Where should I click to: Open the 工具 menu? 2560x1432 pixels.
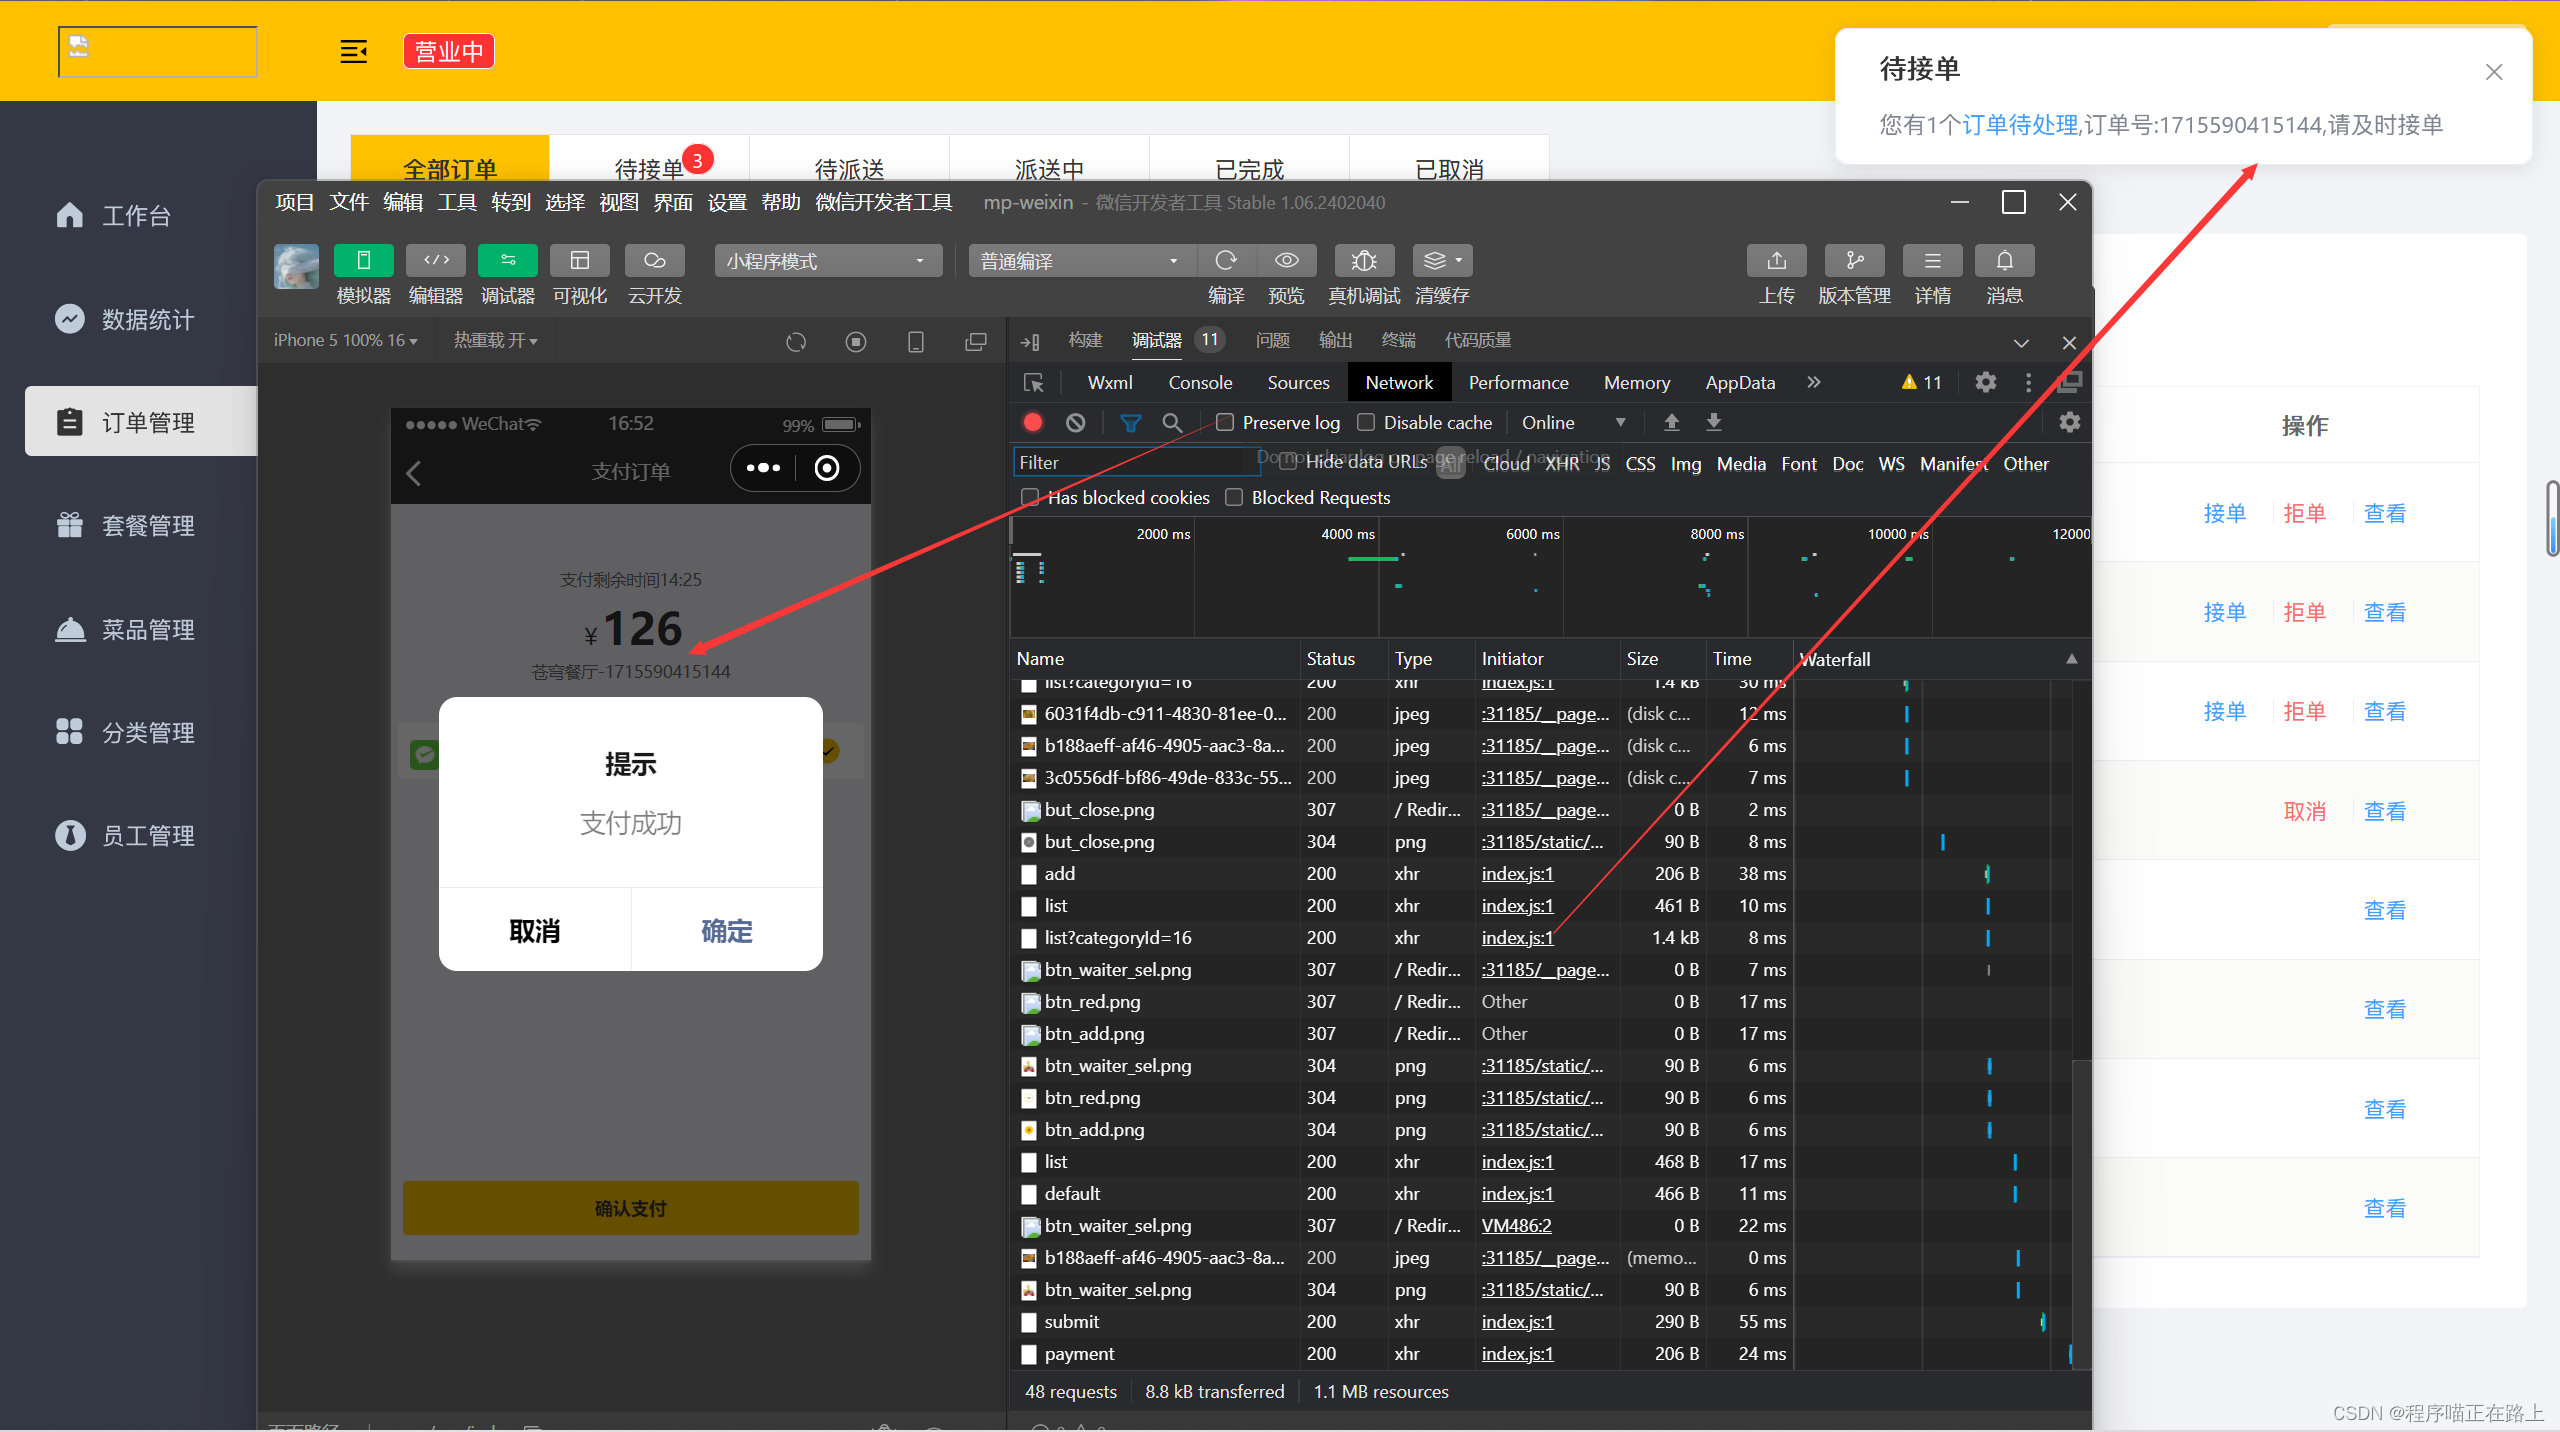click(x=457, y=203)
